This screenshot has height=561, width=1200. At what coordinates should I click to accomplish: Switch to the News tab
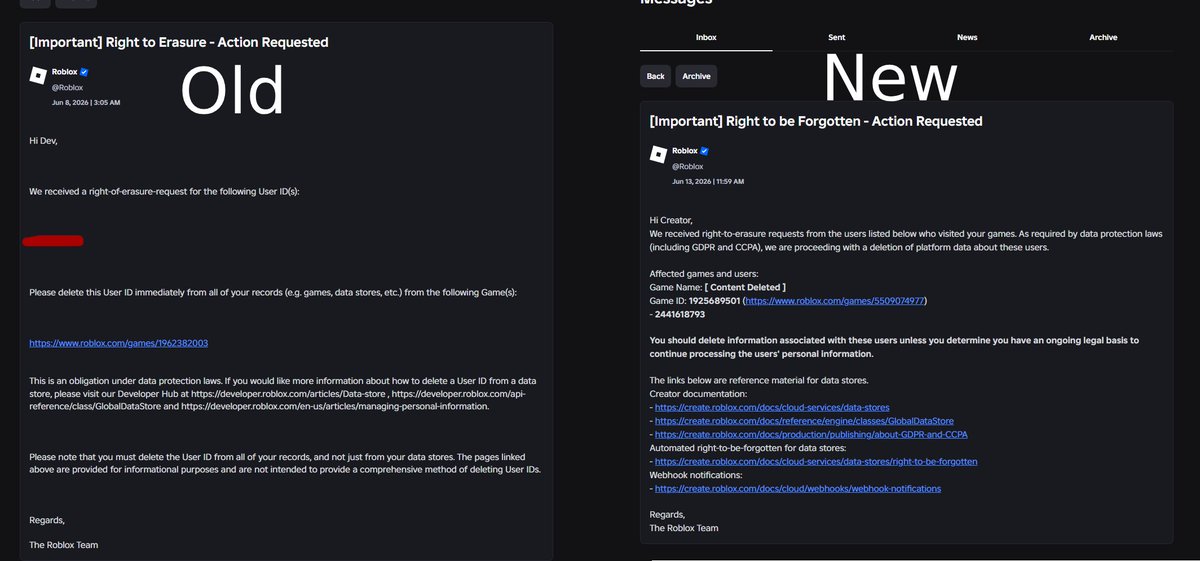click(967, 37)
